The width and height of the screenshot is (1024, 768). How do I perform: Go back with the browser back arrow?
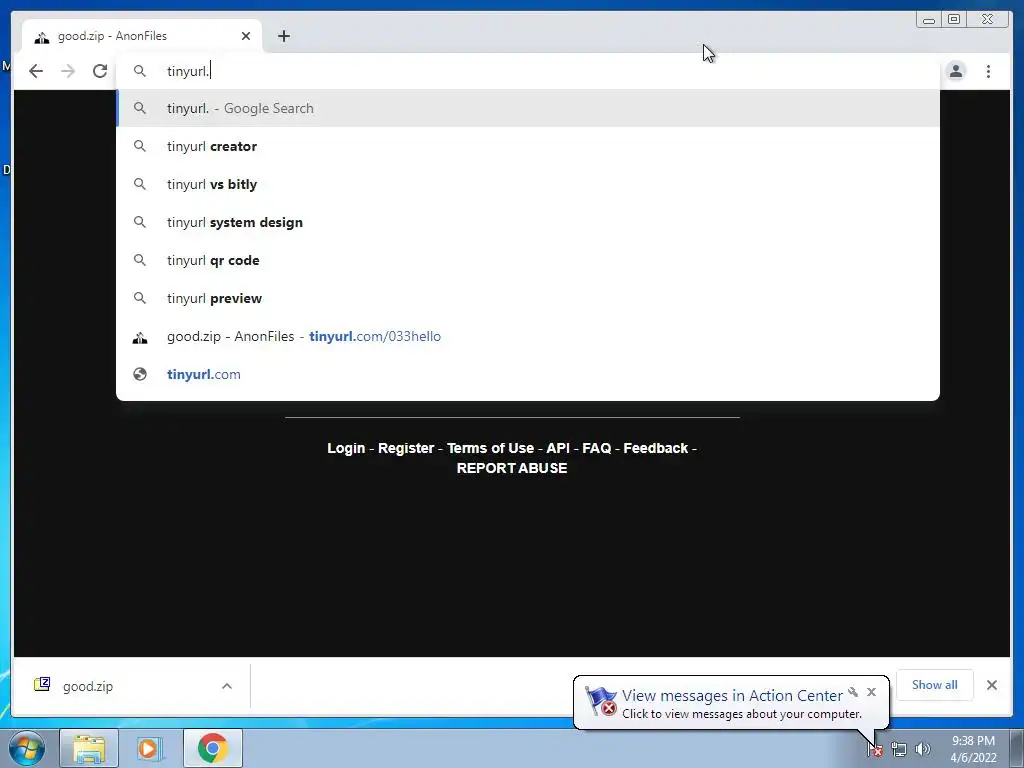coord(36,71)
